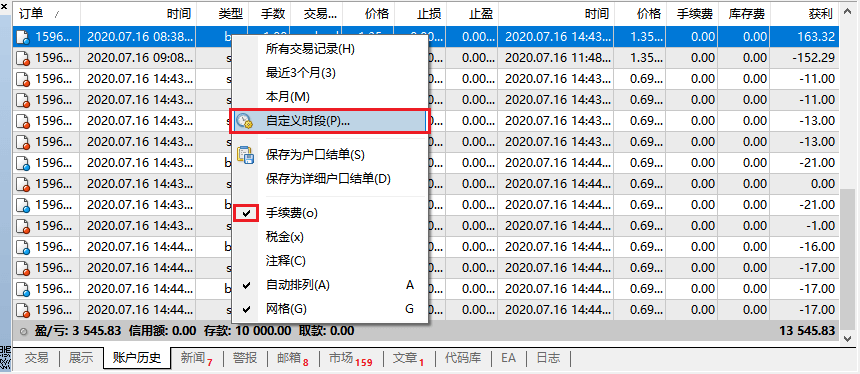Viewport: 860px width, 374px height.
Task: Open the 邮箱 tab
Action: (293, 359)
